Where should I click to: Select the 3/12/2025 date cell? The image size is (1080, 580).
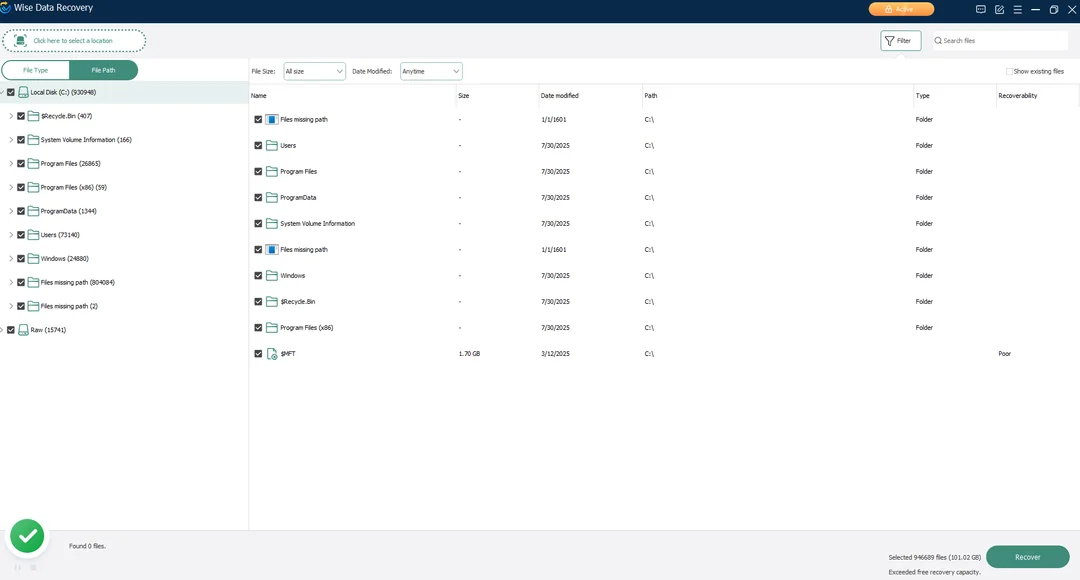(555, 353)
